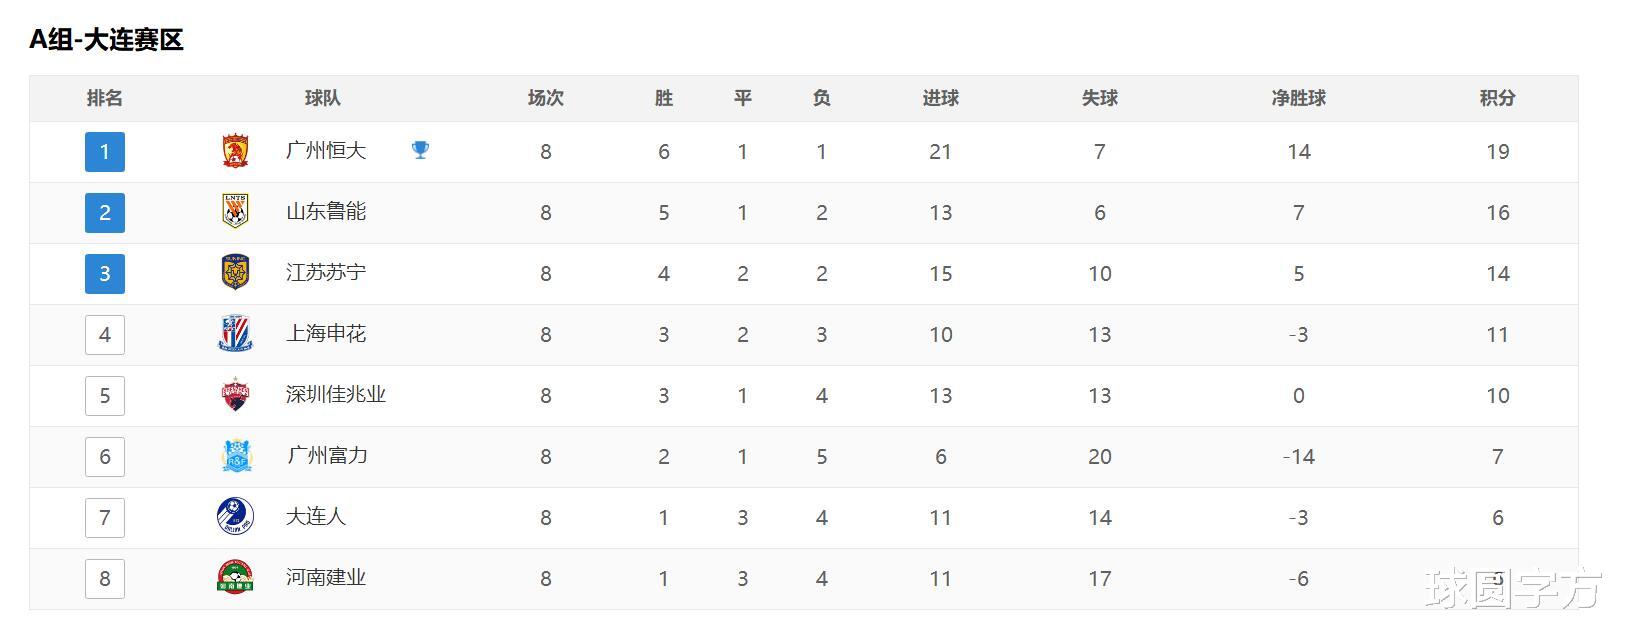Click the 排名 rank column header
1626x640 pixels.
[x=105, y=98]
